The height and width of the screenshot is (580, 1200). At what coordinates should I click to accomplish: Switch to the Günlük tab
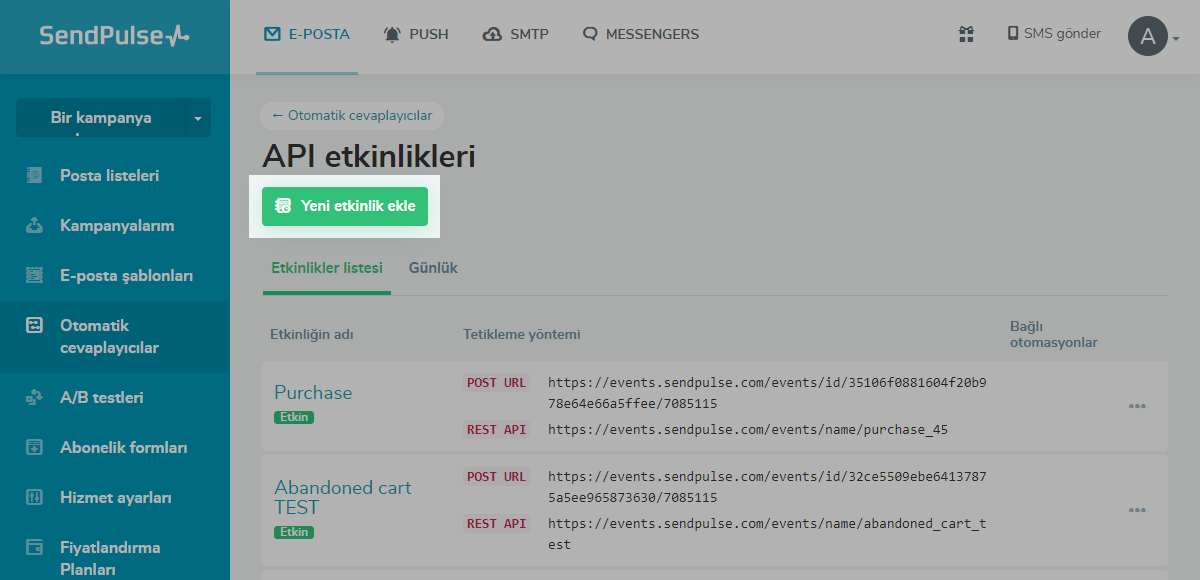[433, 268]
